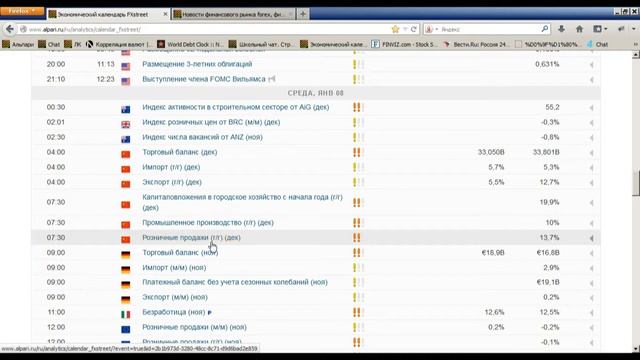Open the search engine selector dropdown
This screenshot has width=640, height=360.
pyautogui.click(x=430, y=29)
